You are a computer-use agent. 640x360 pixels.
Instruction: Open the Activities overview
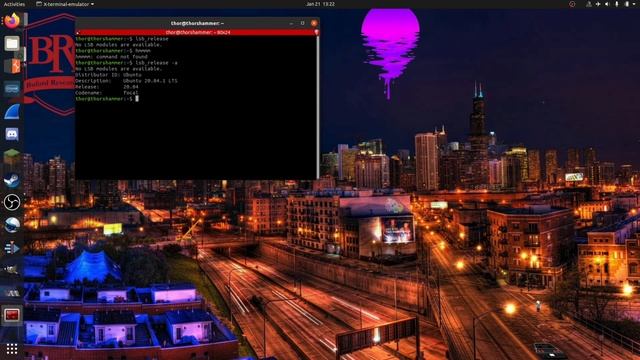14,4
